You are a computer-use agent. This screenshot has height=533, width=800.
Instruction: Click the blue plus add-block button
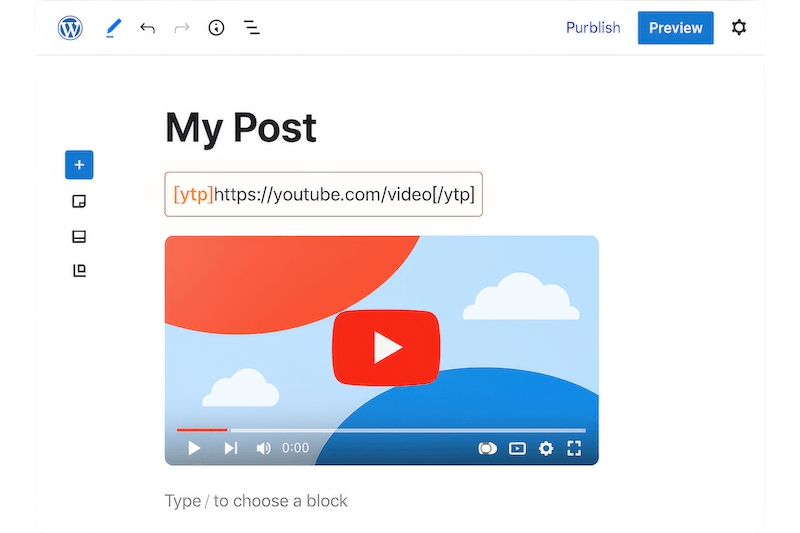[79, 165]
